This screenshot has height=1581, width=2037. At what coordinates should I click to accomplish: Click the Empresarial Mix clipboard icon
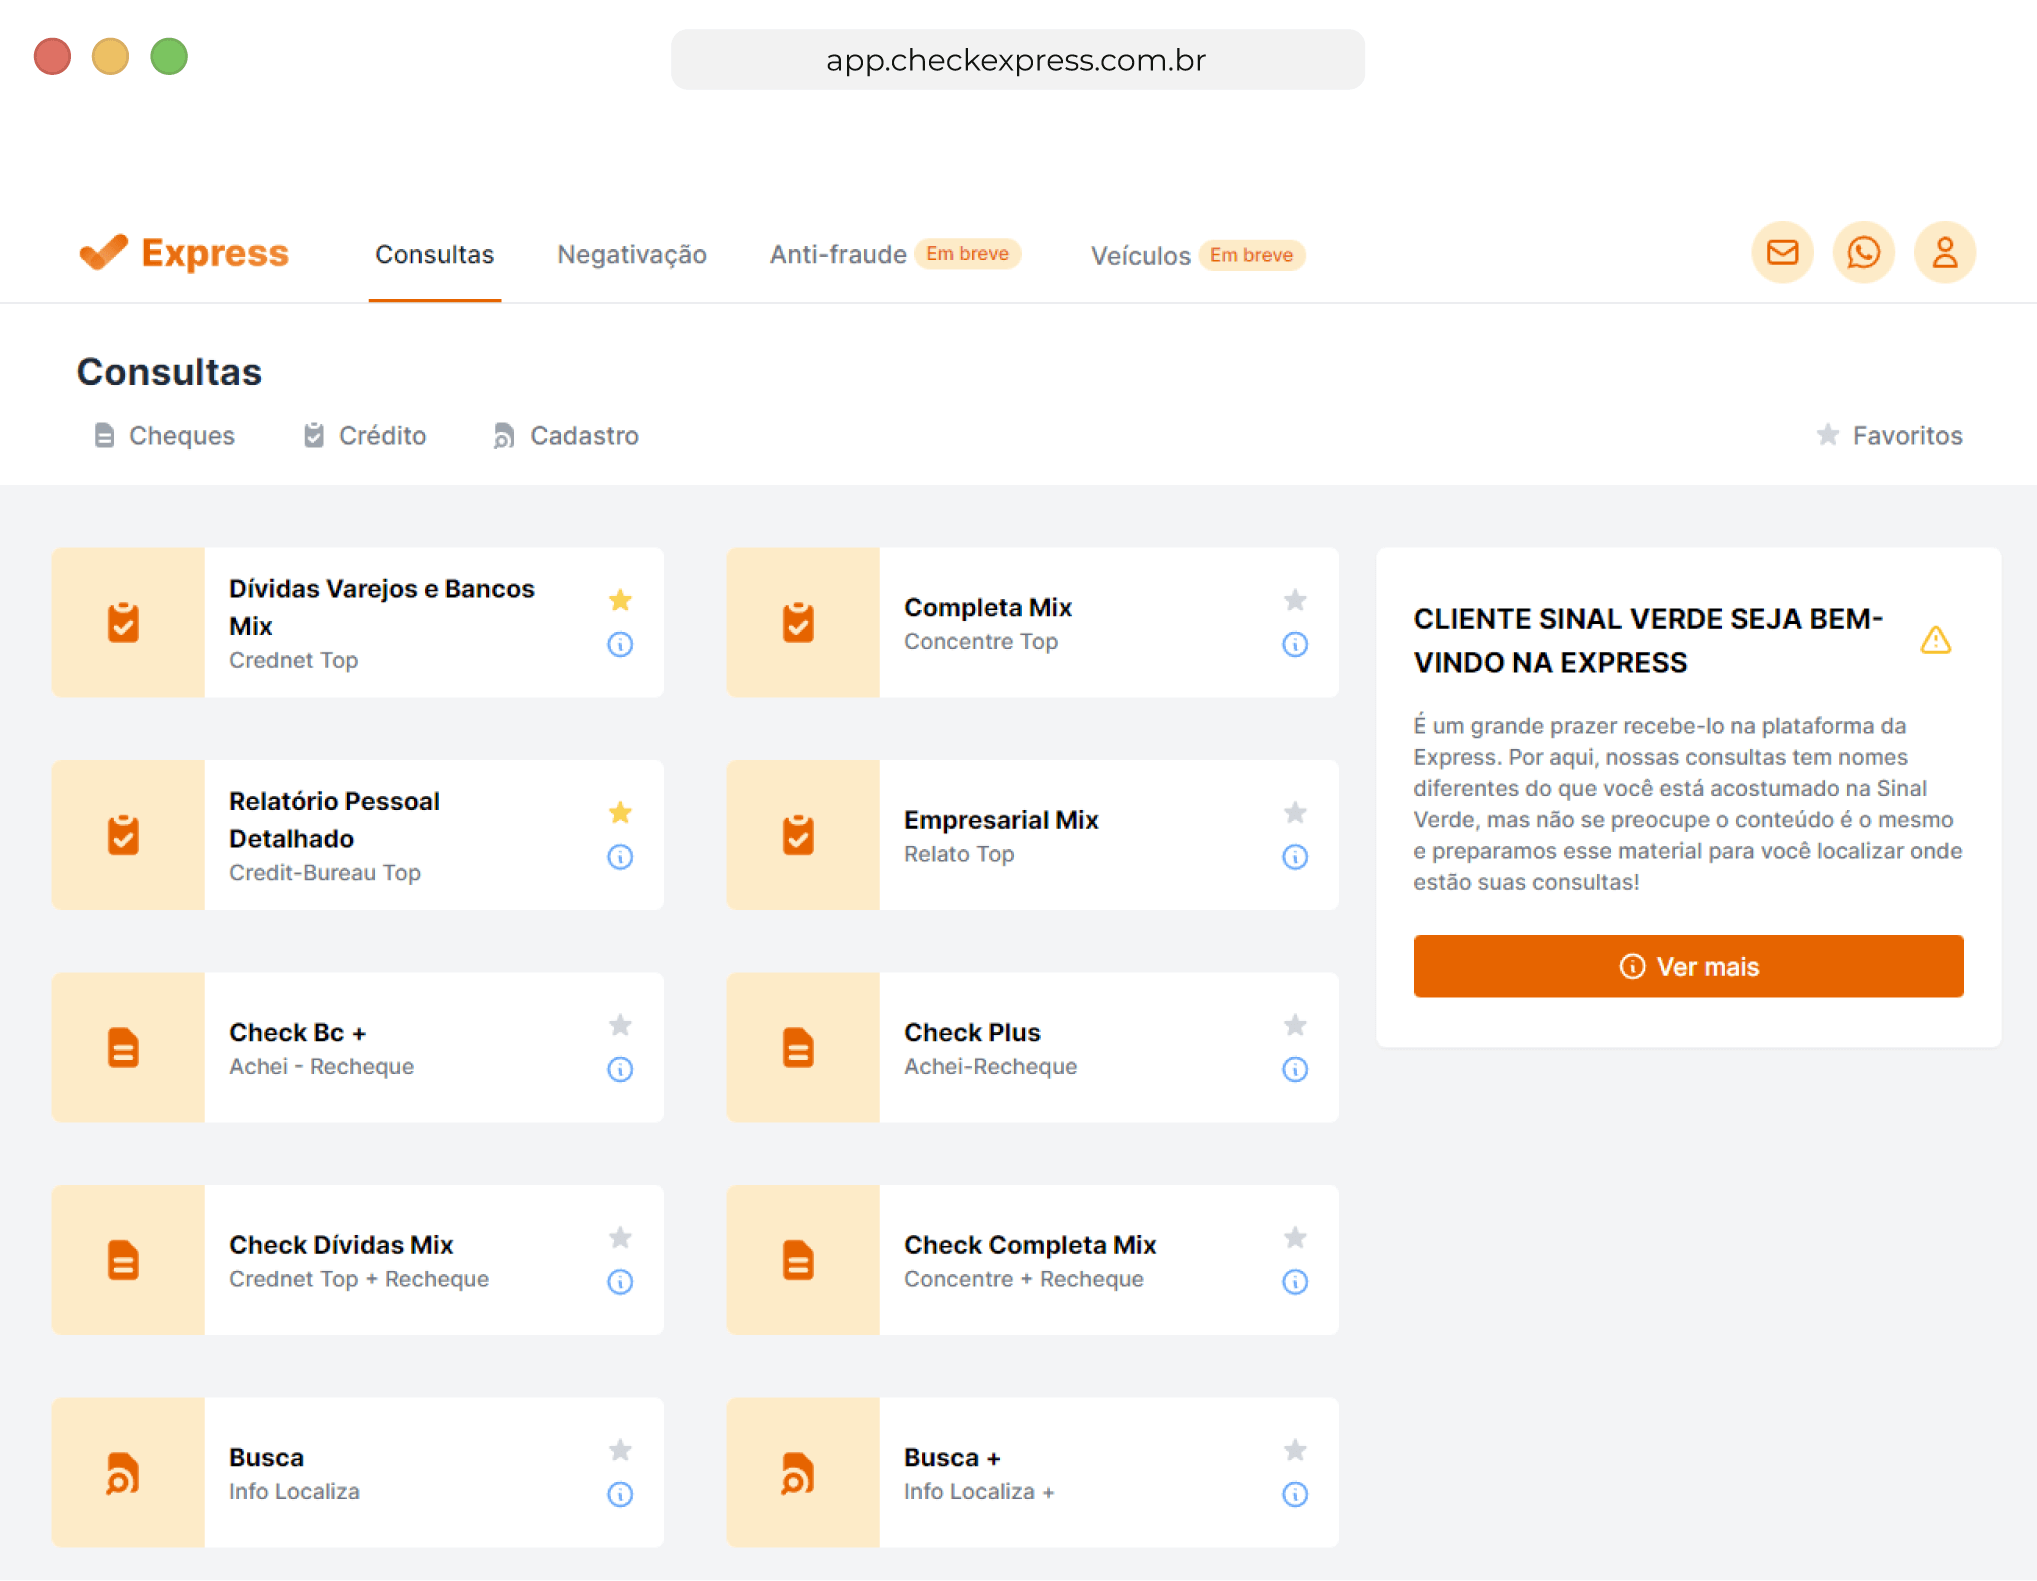pos(798,835)
